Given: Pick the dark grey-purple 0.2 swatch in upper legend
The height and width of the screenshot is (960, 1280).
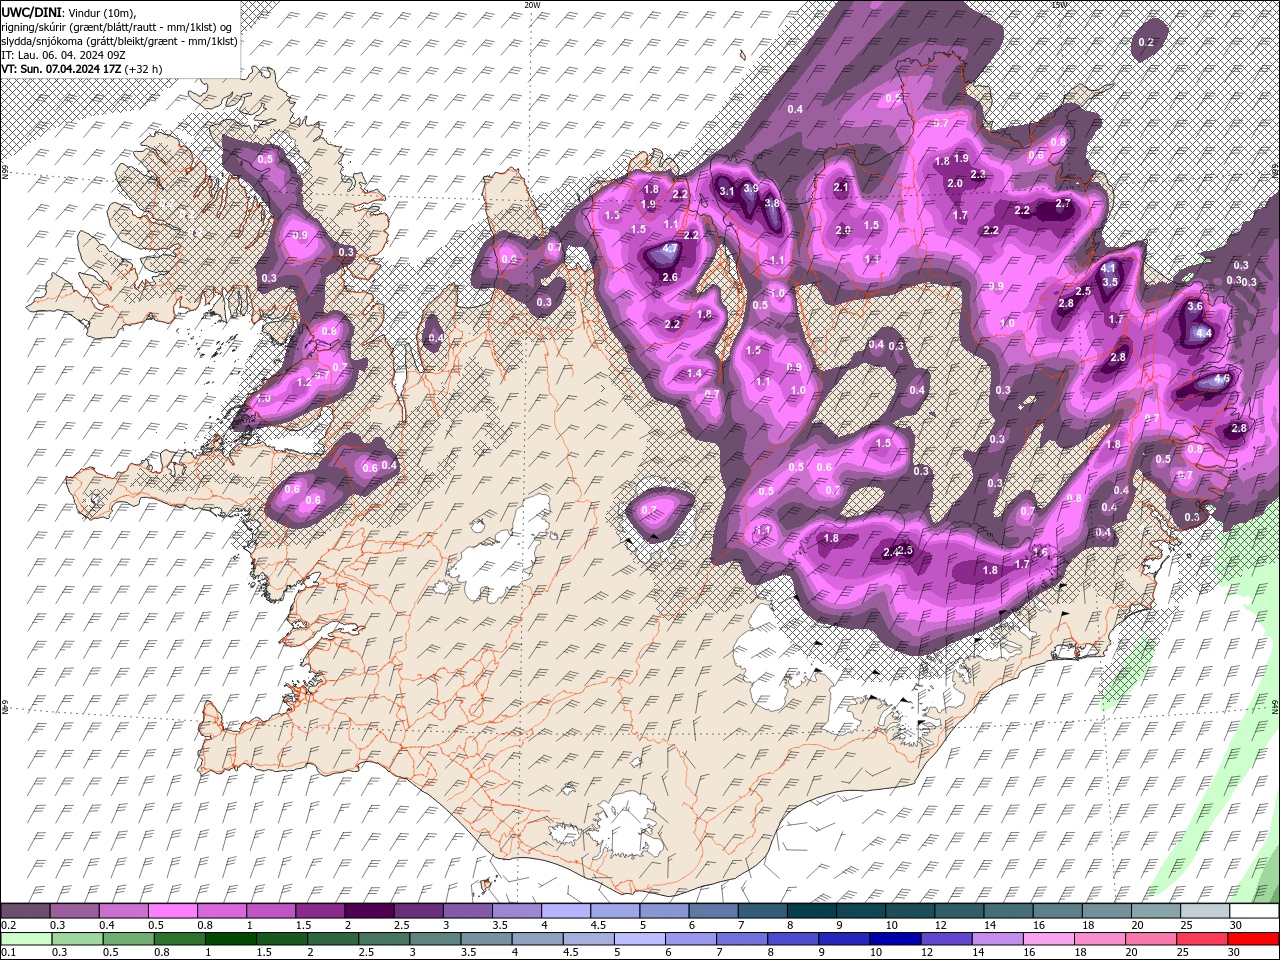Looking at the screenshot, I should tap(25, 912).
